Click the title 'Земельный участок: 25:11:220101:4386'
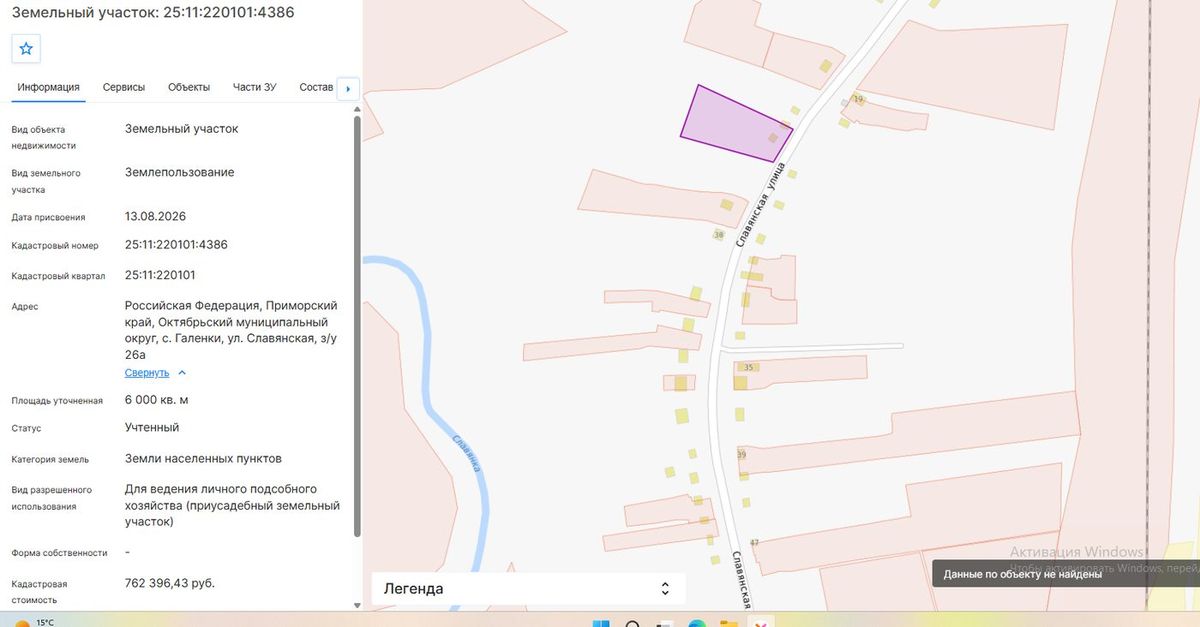Viewport: 1200px width, 627px height. pos(153,12)
